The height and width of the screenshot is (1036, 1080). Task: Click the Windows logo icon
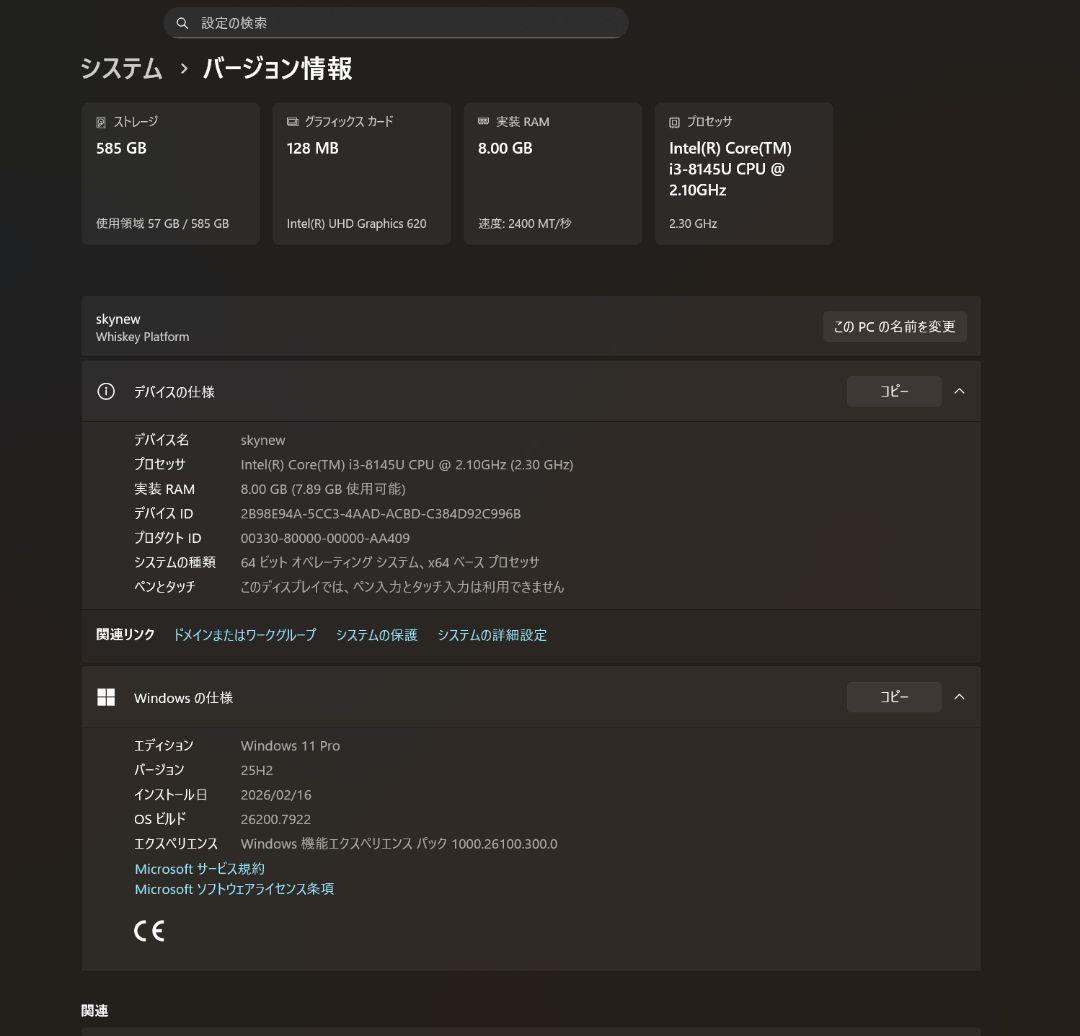(x=106, y=697)
